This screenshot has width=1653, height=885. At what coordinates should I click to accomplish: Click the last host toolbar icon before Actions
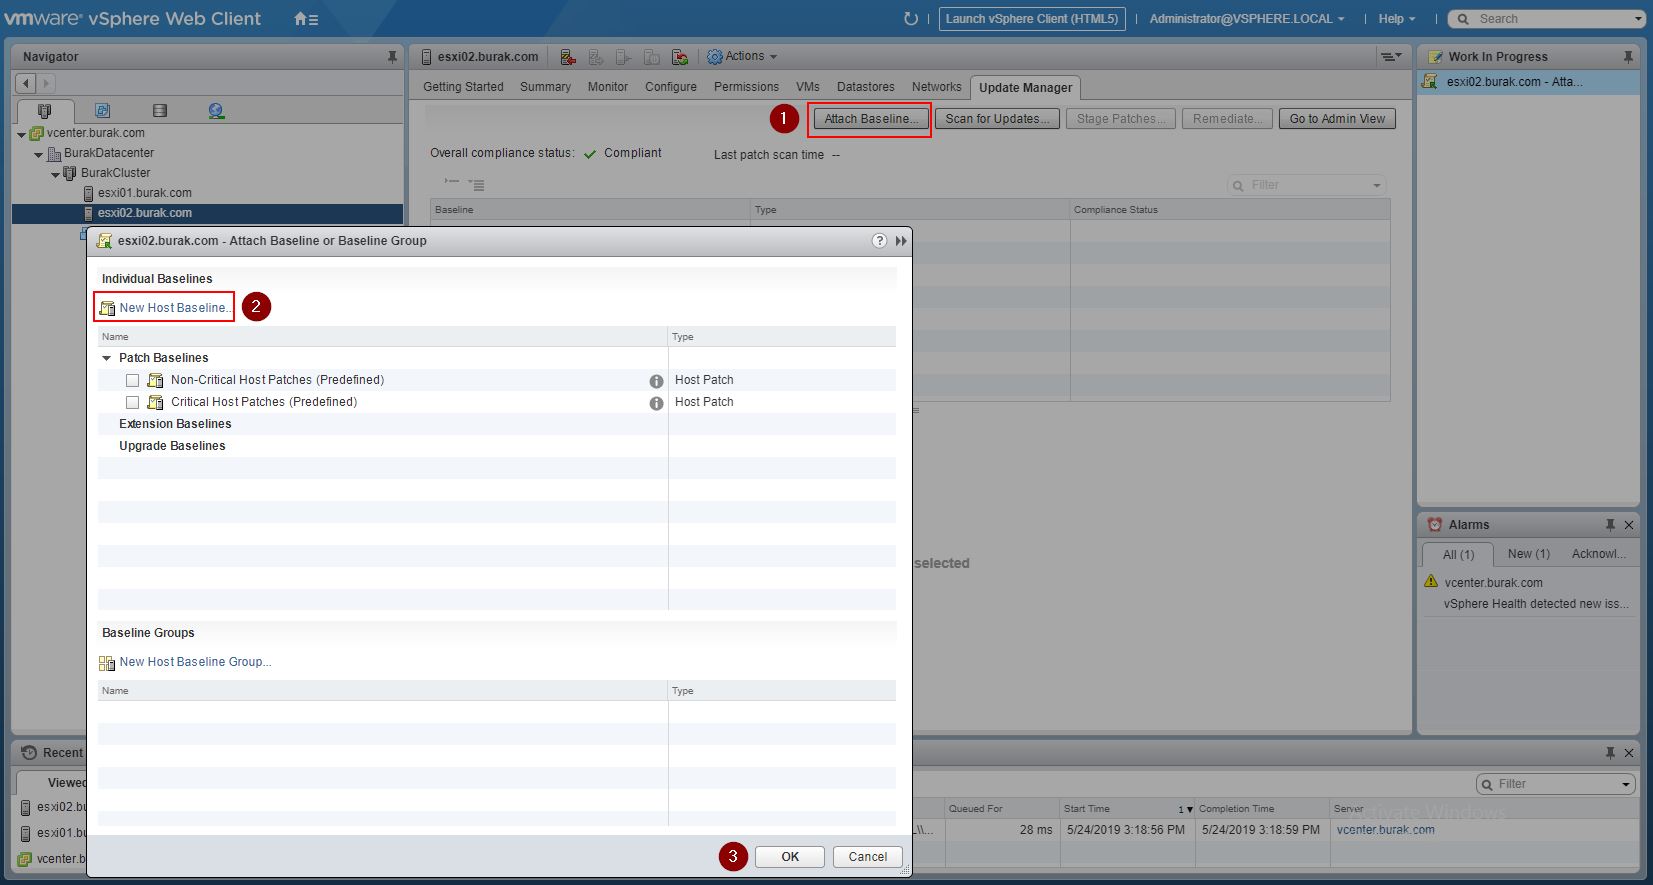point(680,57)
